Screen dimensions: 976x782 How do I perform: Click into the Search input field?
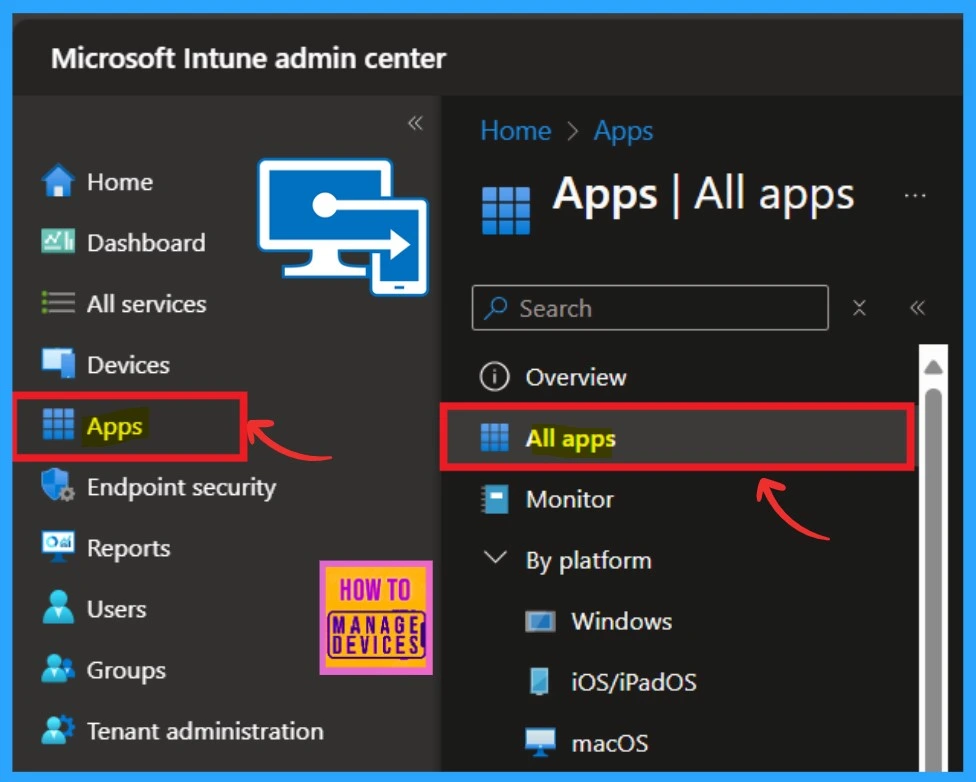[650, 308]
